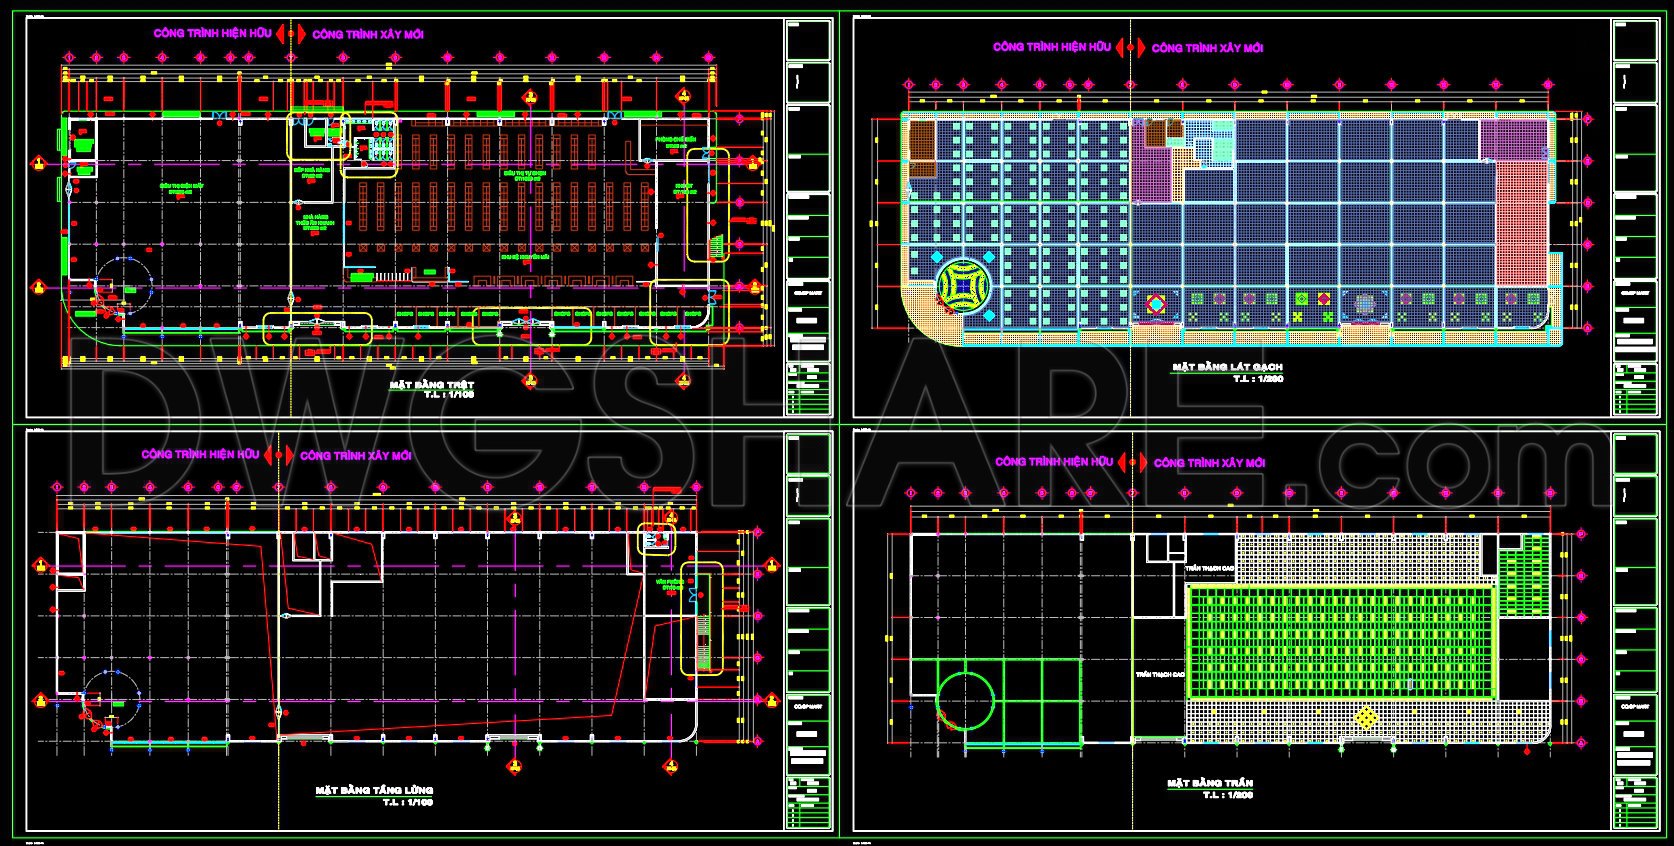Select CÔNG TRÌNH XÂY MỚI label on ground floor sheet

[x=368, y=34]
